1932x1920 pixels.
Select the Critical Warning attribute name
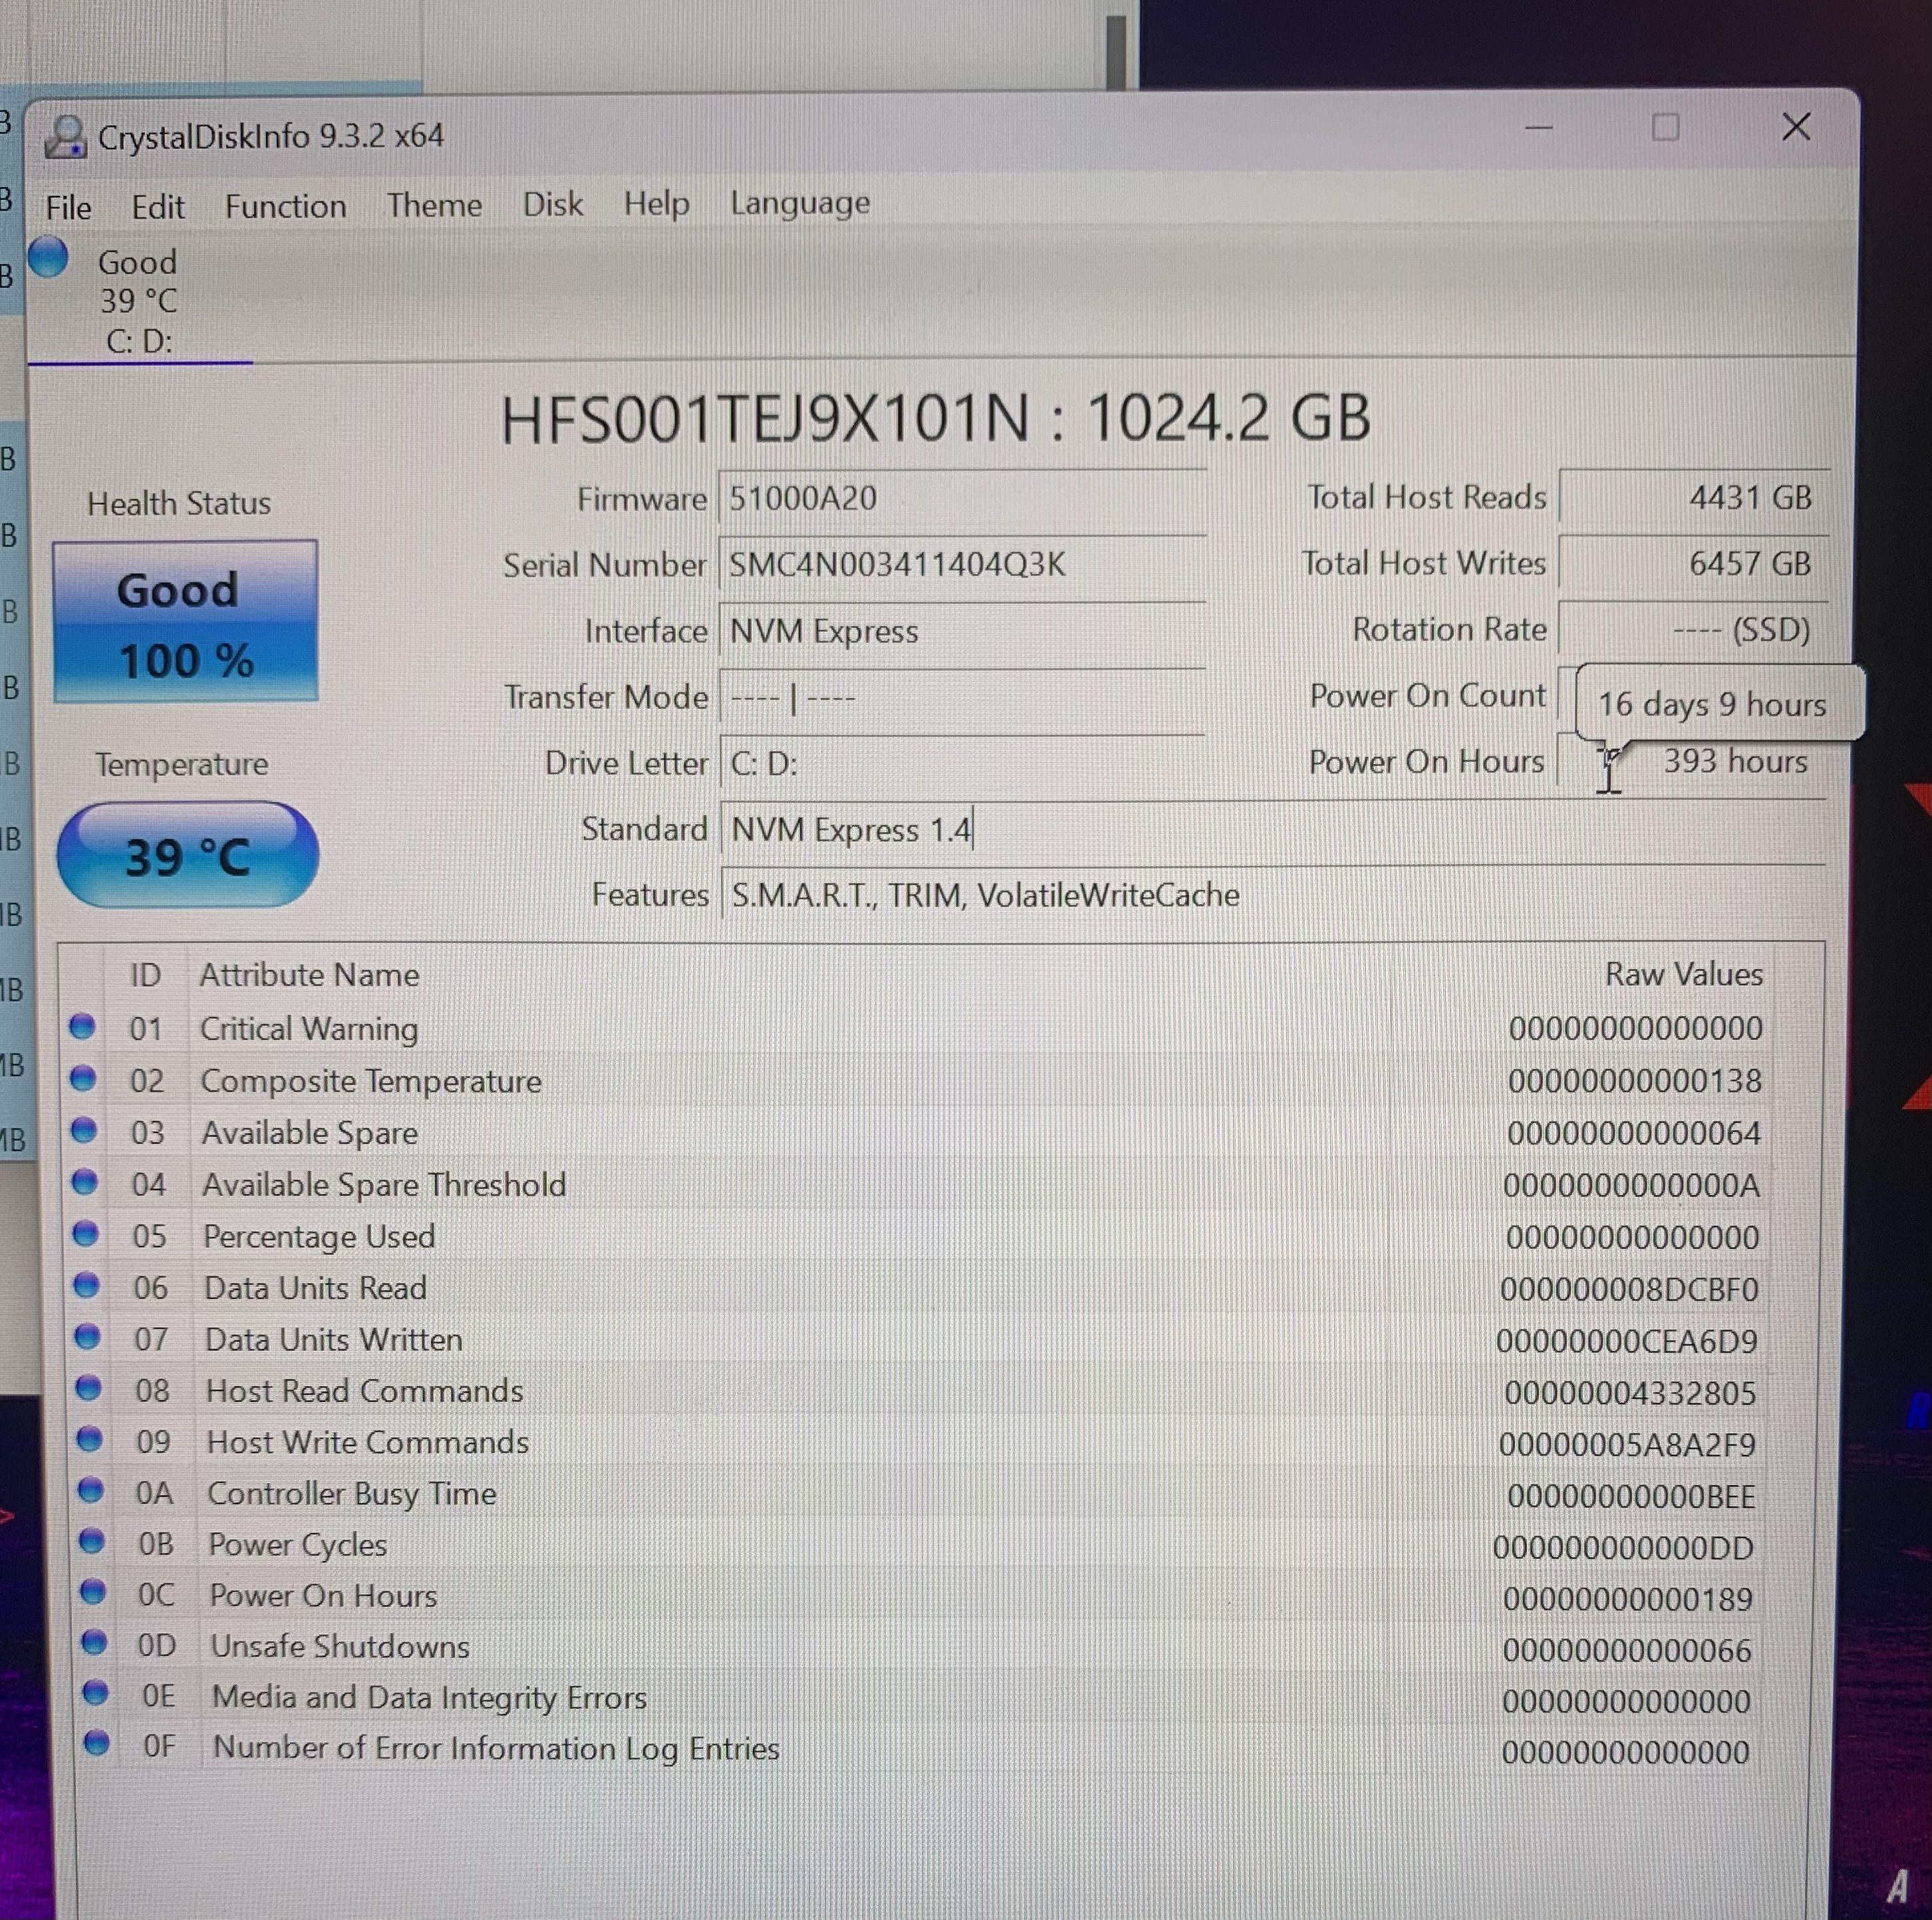309,1029
